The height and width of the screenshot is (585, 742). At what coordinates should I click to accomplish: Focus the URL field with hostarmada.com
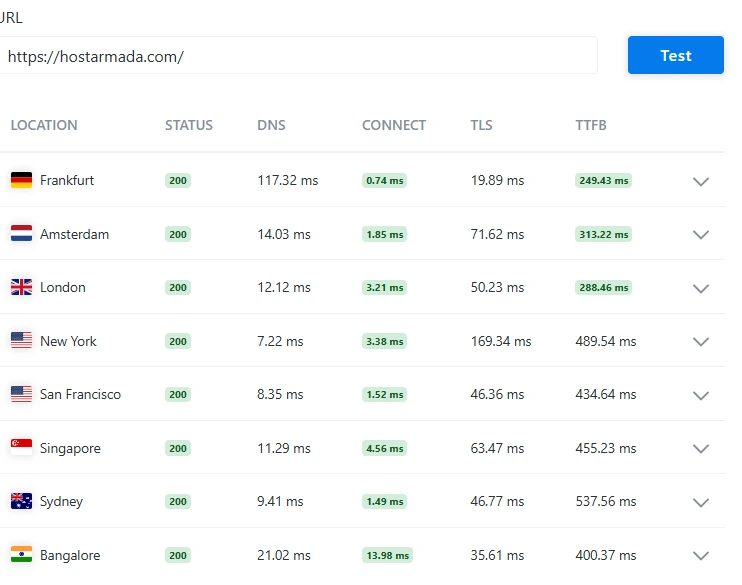[298, 55]
